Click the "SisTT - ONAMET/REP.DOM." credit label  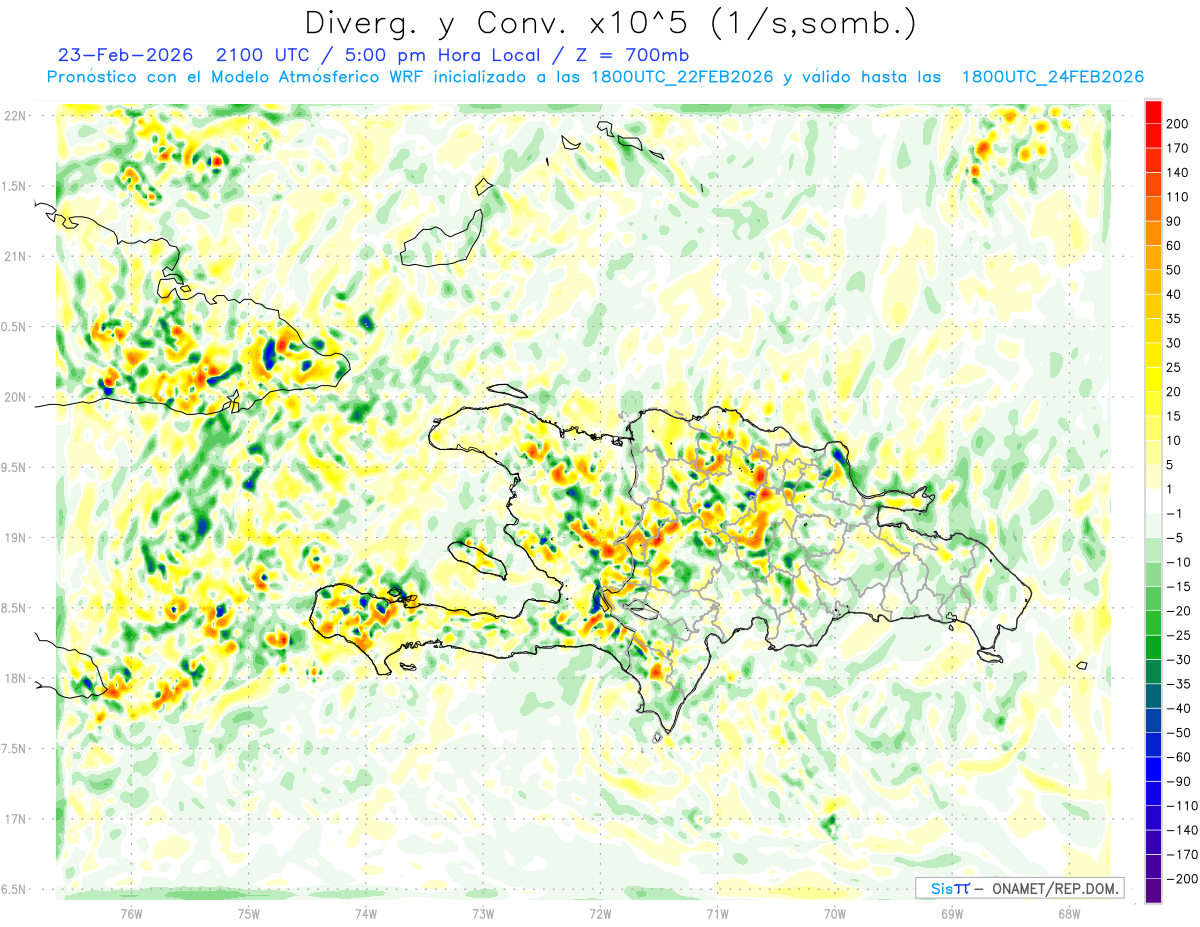click(x=1021, y=888)
